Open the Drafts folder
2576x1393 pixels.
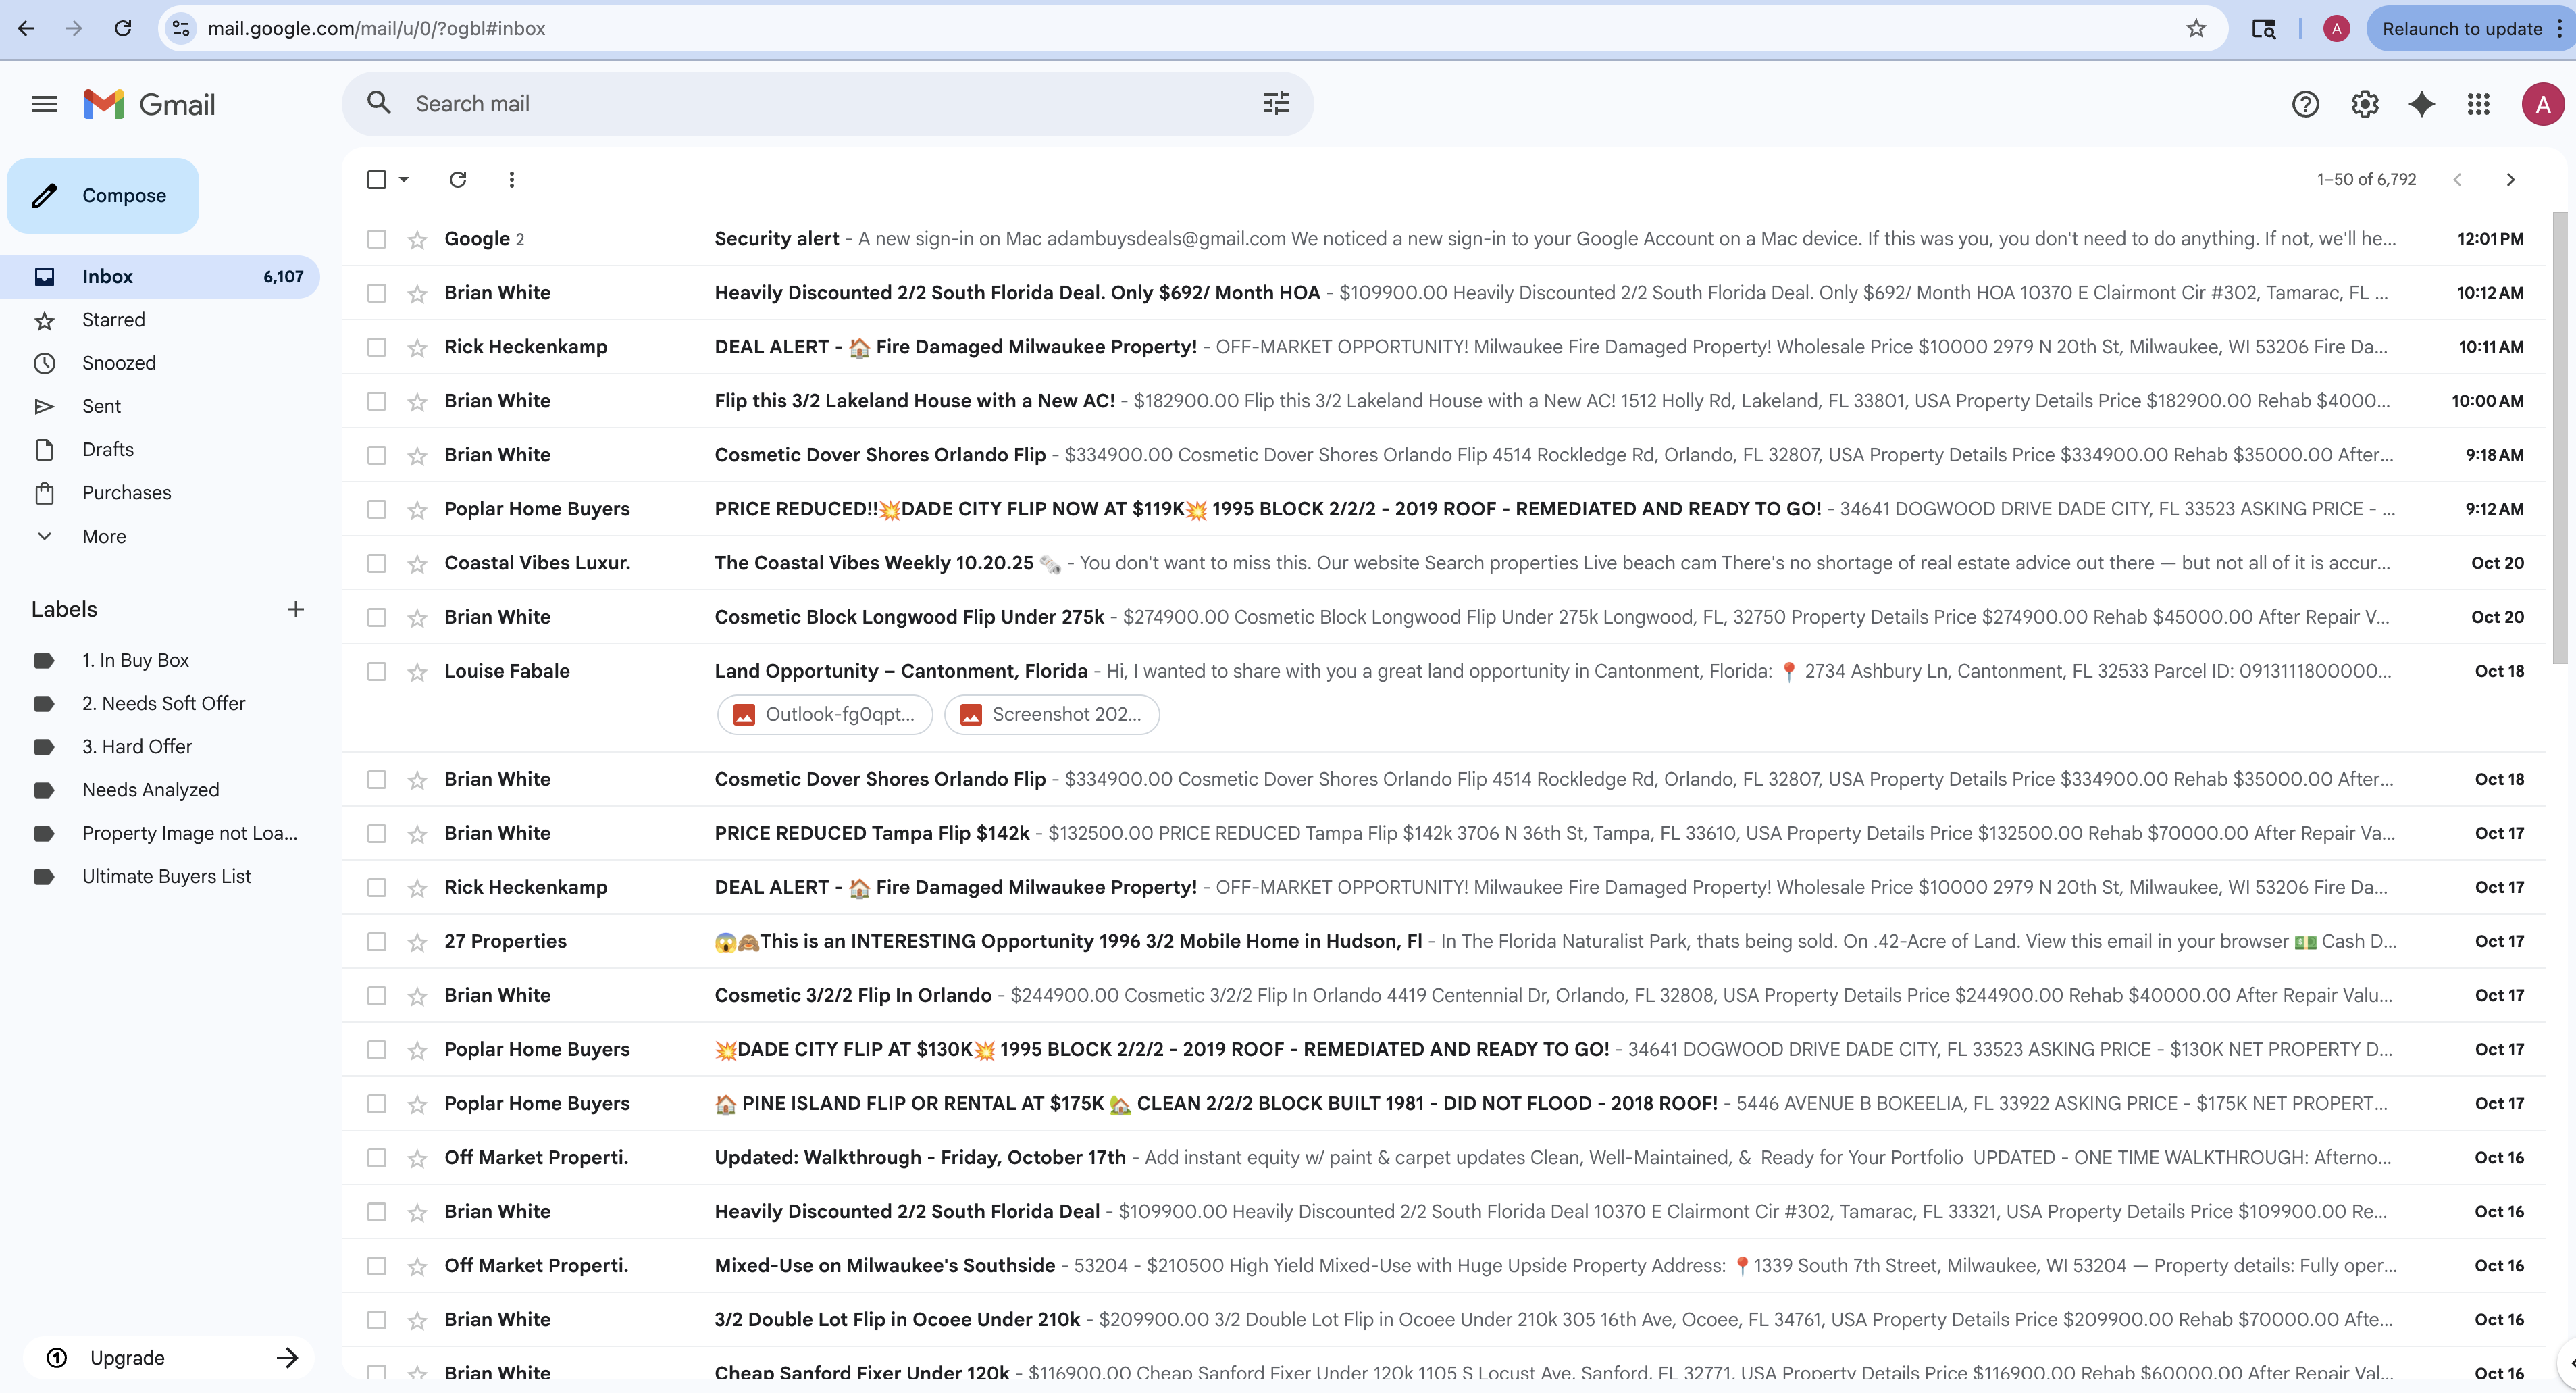107,449
